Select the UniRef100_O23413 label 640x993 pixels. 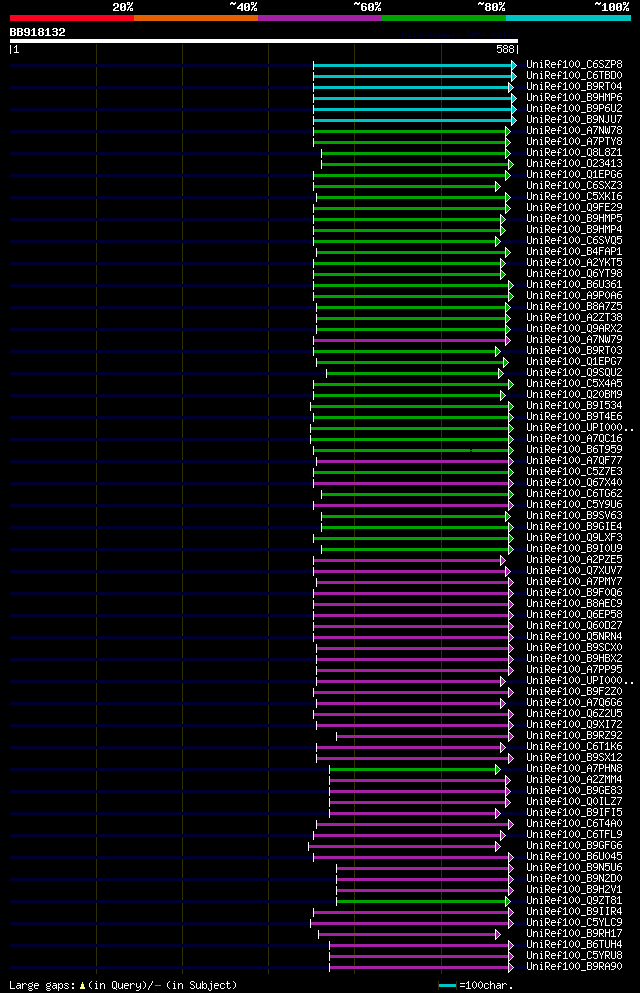[x=574, y=163]
